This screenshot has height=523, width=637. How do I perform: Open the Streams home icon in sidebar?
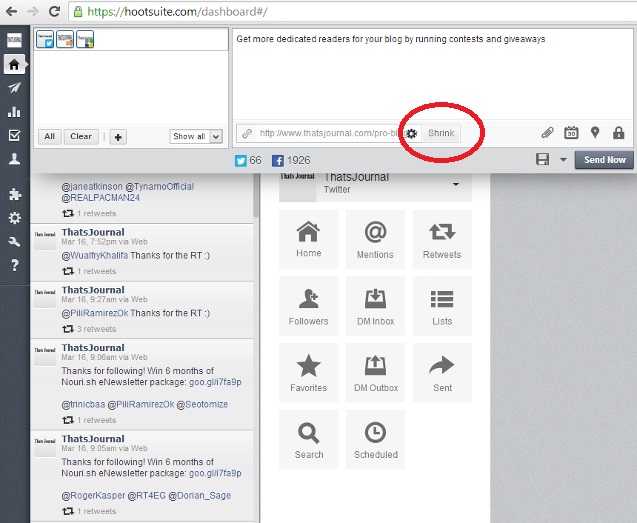click(x=14, y=64)
